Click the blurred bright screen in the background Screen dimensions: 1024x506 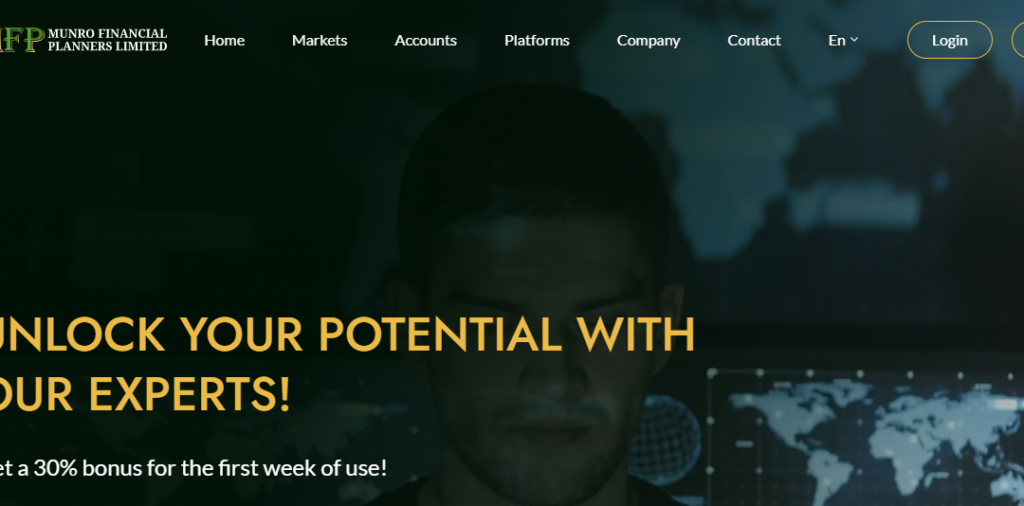pos(854,204)
